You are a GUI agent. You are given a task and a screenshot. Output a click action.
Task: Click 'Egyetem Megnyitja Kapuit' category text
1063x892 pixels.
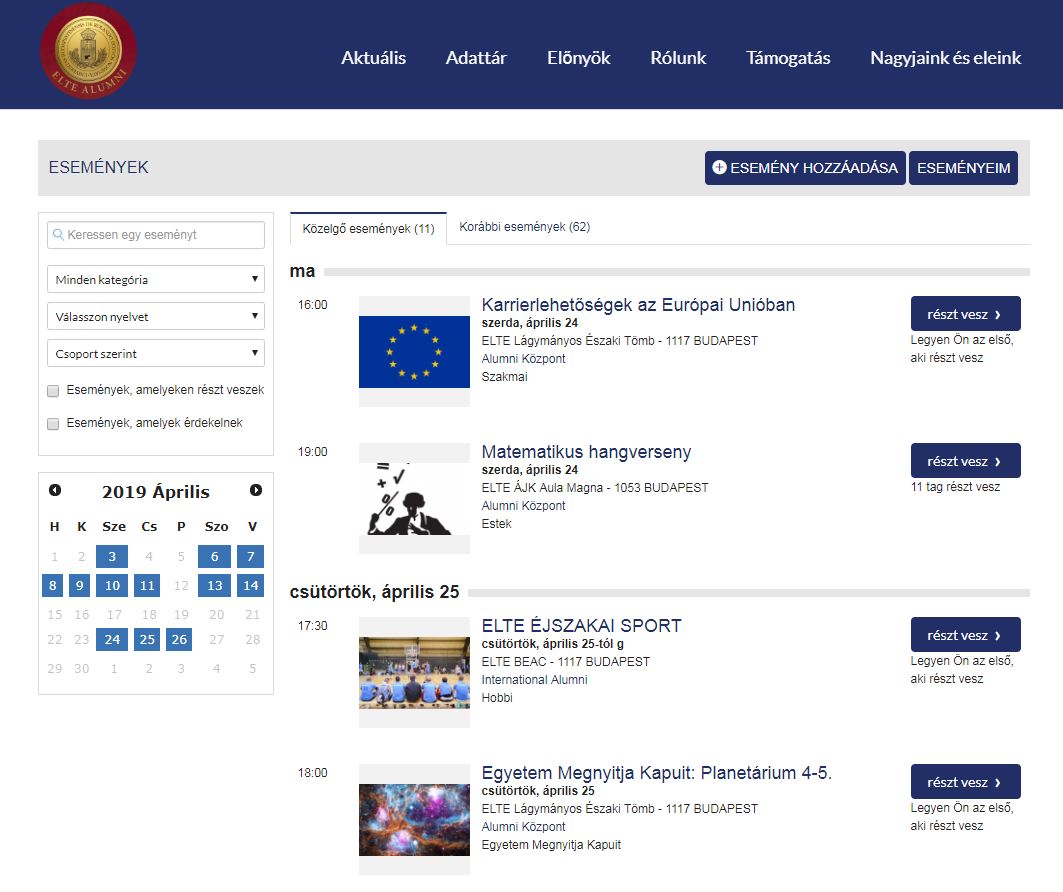click(551, 845)
